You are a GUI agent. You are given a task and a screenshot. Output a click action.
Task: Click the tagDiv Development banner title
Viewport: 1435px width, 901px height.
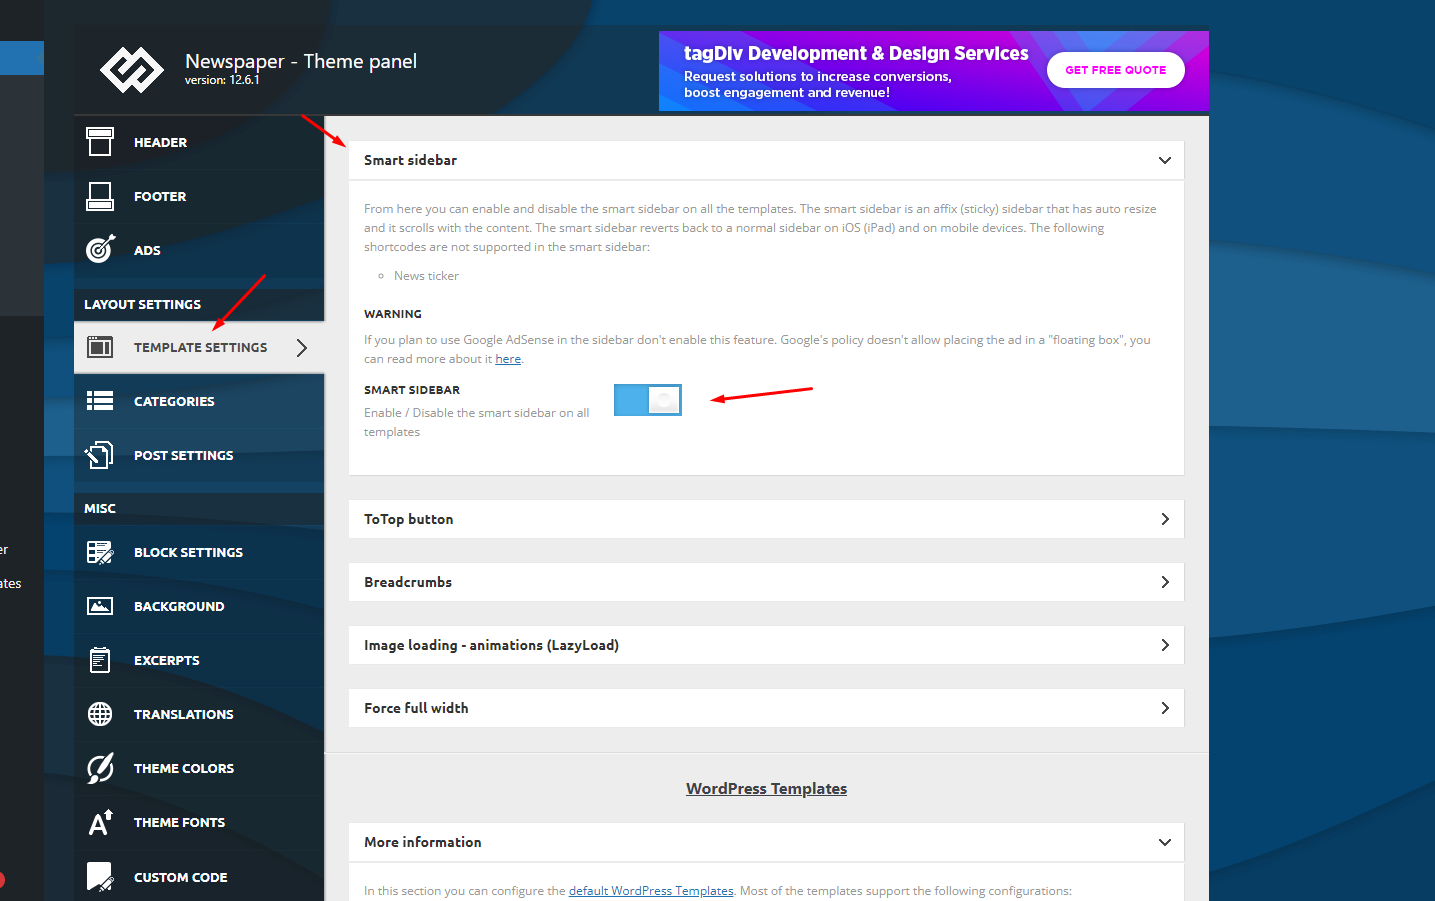[x=856, y=53]
